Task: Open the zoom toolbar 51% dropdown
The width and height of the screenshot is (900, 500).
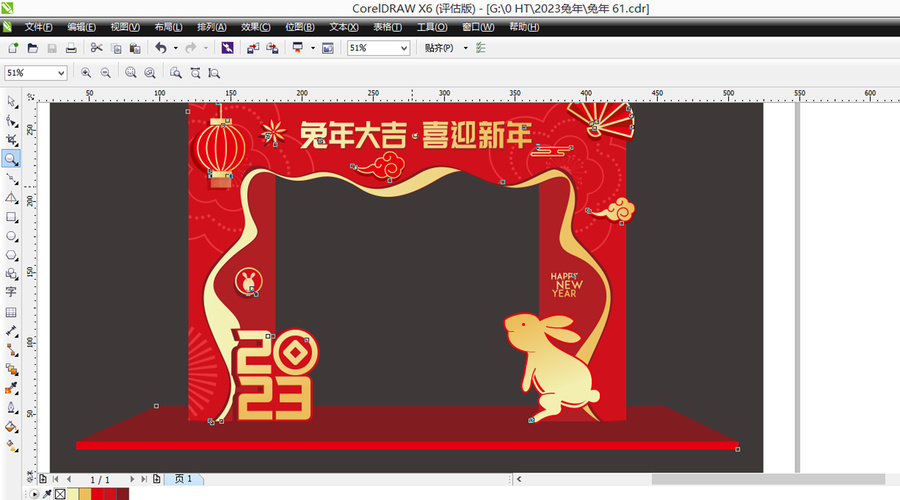Action: 61,73
